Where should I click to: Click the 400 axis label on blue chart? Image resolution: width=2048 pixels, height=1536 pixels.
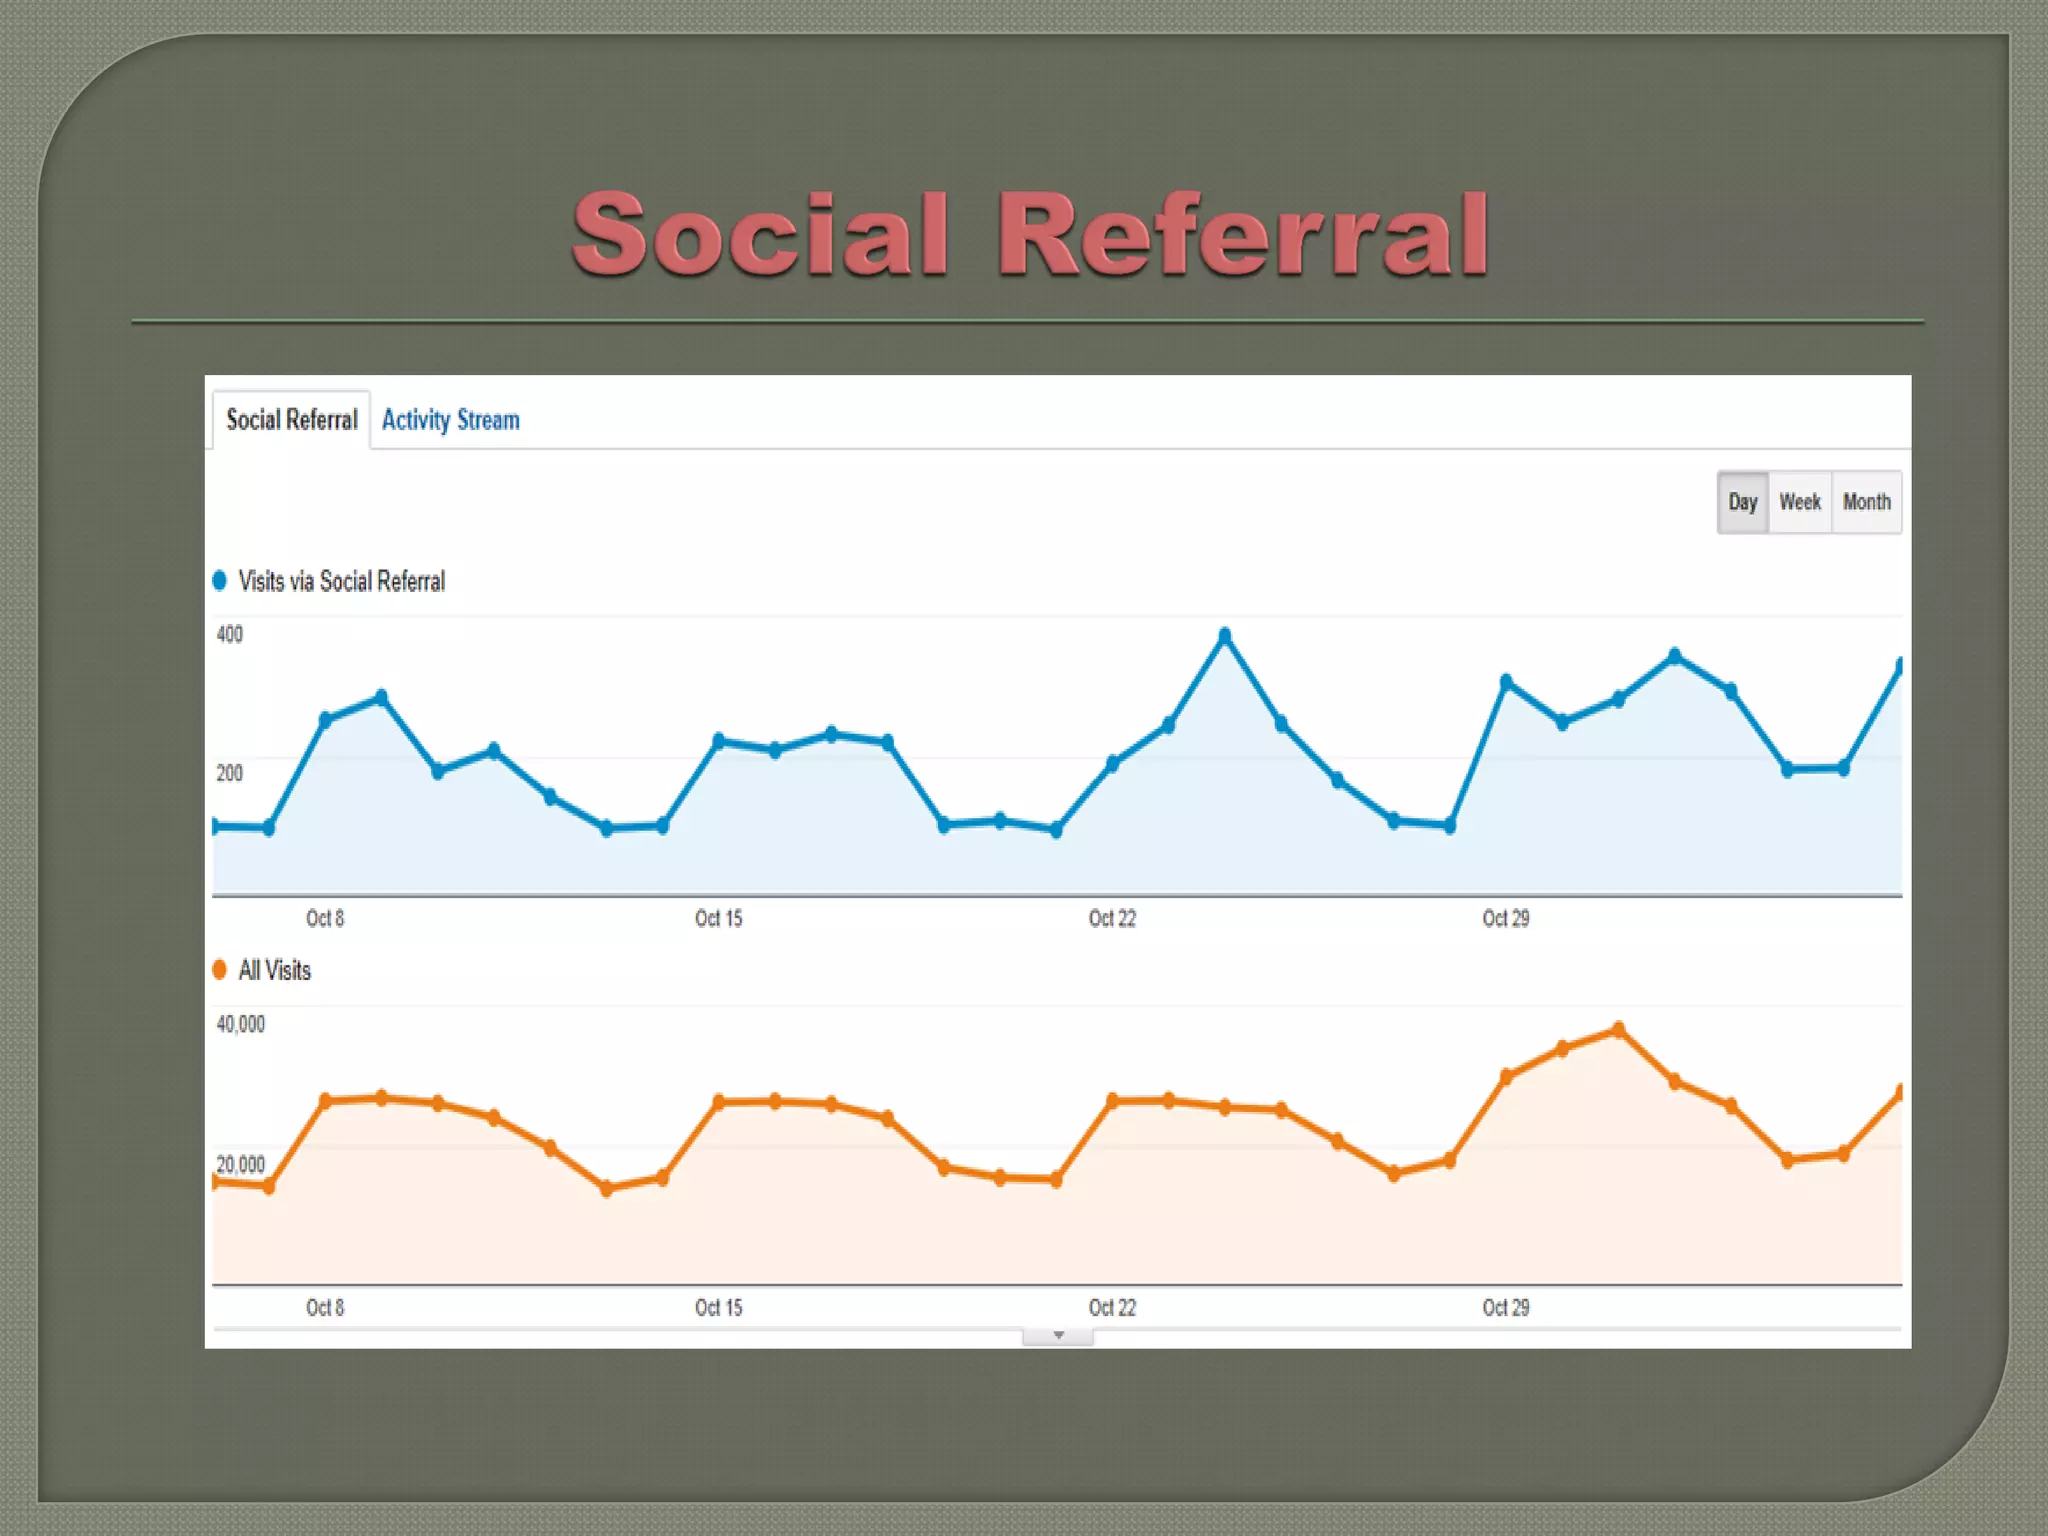point(230,635)
